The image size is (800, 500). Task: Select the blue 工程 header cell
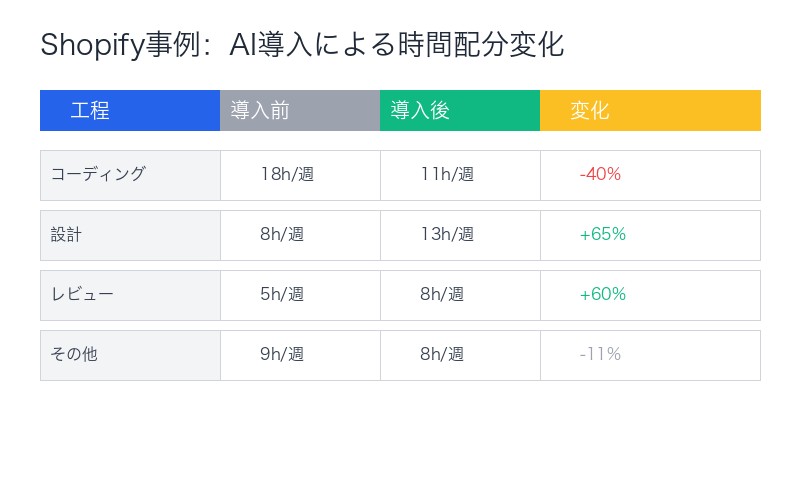130,111
